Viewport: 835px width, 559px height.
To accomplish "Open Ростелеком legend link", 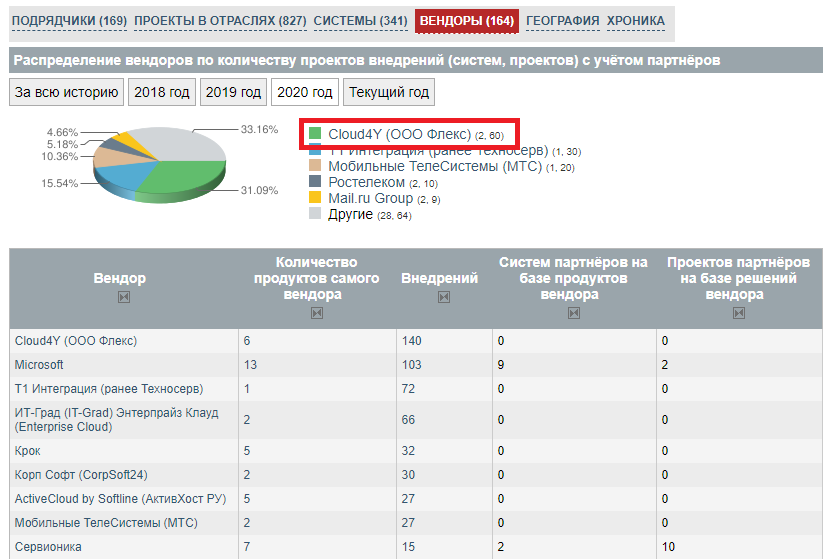I will 366,182.
